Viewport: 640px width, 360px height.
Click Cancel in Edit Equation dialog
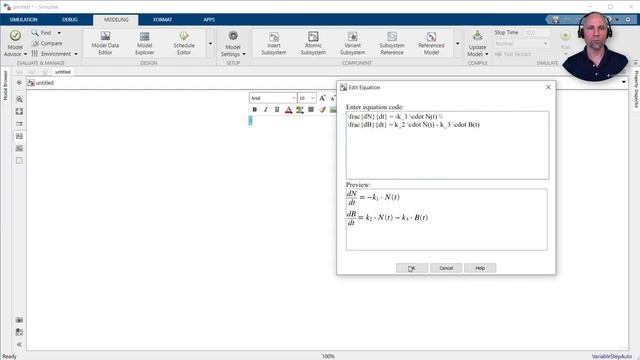point(446,268)
